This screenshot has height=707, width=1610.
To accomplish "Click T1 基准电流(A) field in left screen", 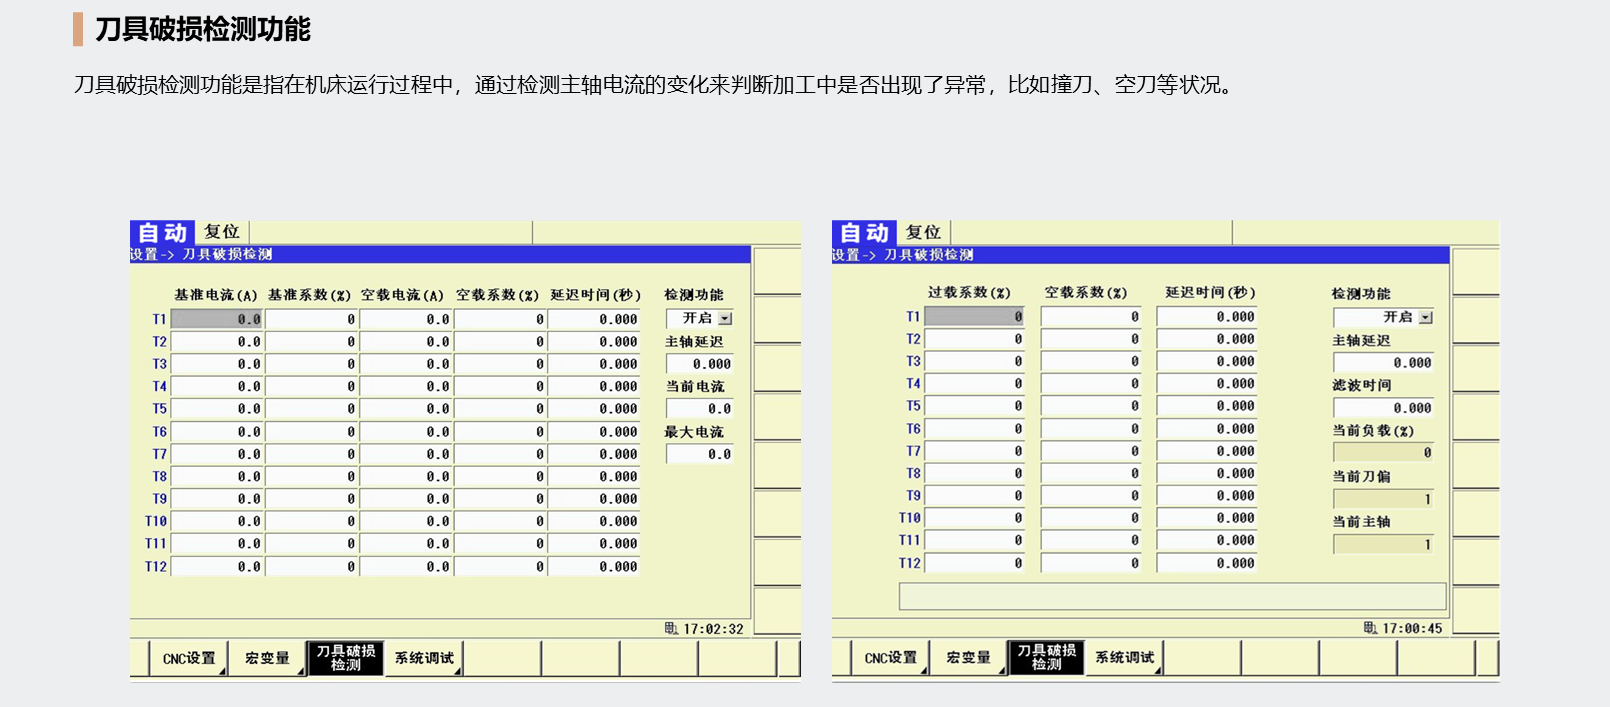I will point(217,319).
